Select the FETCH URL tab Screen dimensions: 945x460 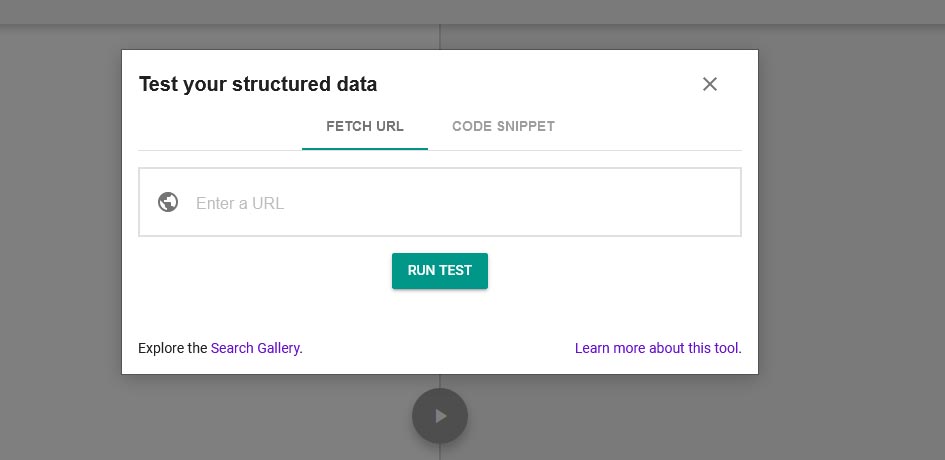(365, 127)
